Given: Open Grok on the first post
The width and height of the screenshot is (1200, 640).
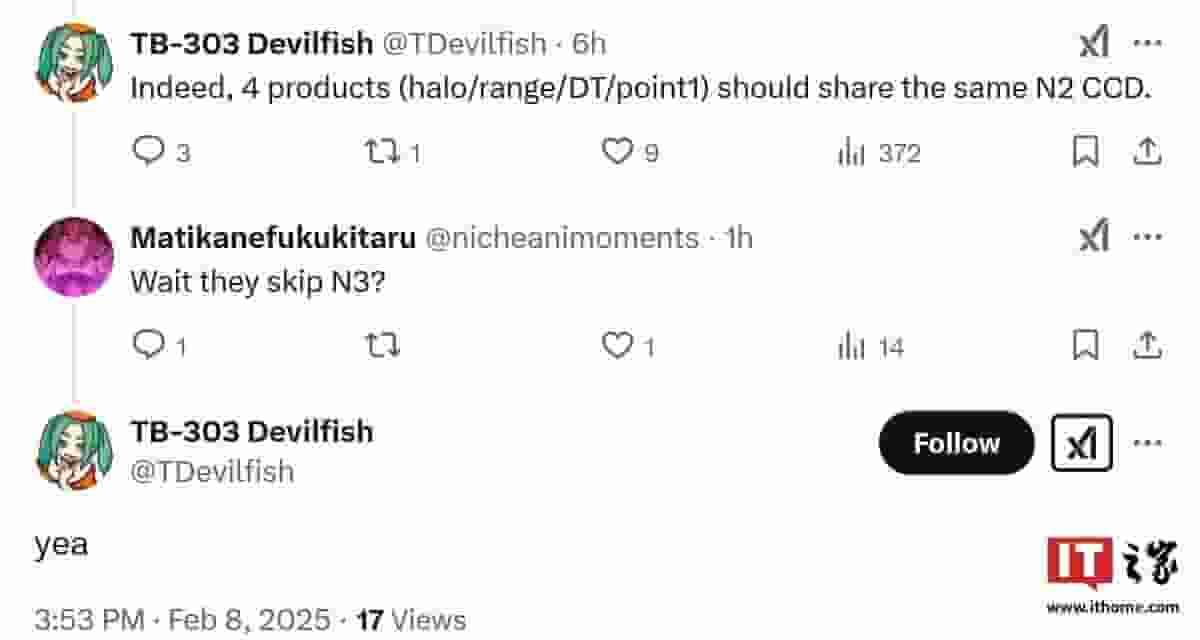Looking at the screenshot, I should [x=1094, y=43].
